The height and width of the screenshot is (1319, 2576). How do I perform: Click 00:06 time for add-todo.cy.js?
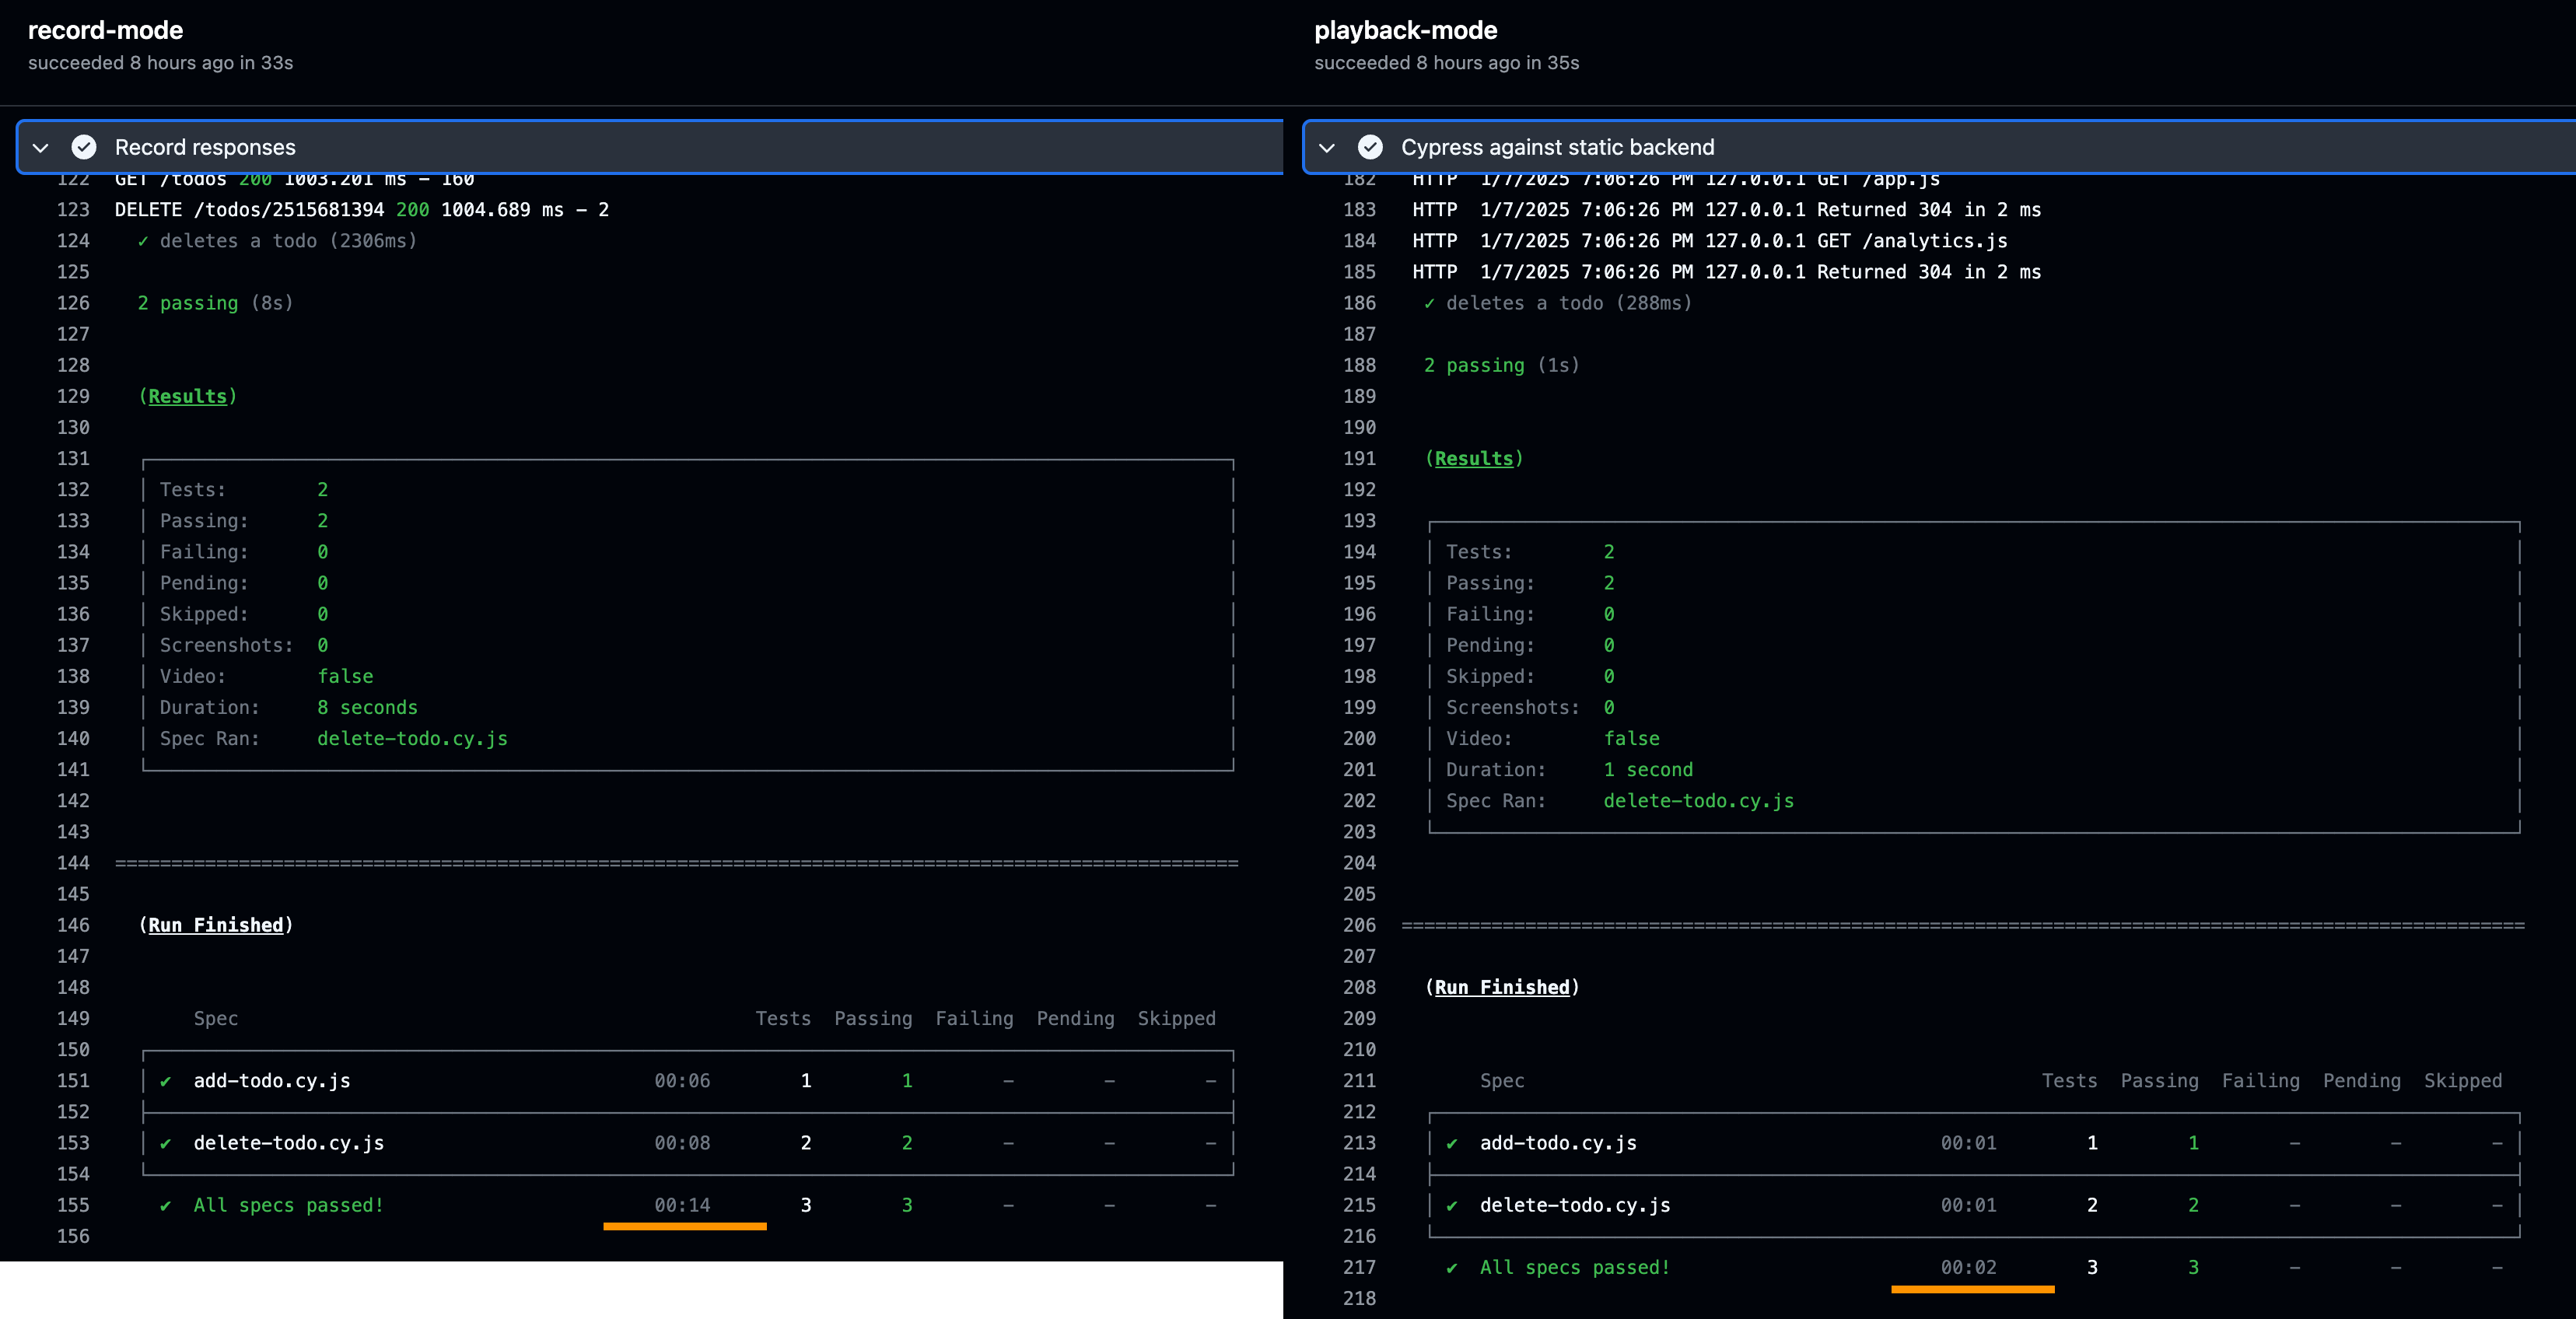[682, 1081]
